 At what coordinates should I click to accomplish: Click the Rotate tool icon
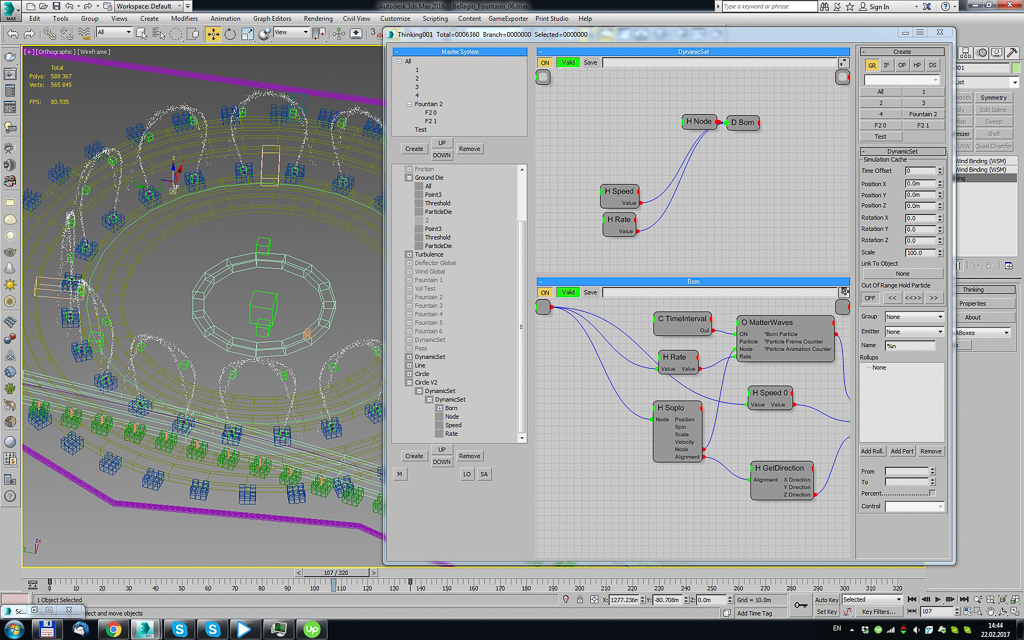pyautogui.click(x=230, y=33)
